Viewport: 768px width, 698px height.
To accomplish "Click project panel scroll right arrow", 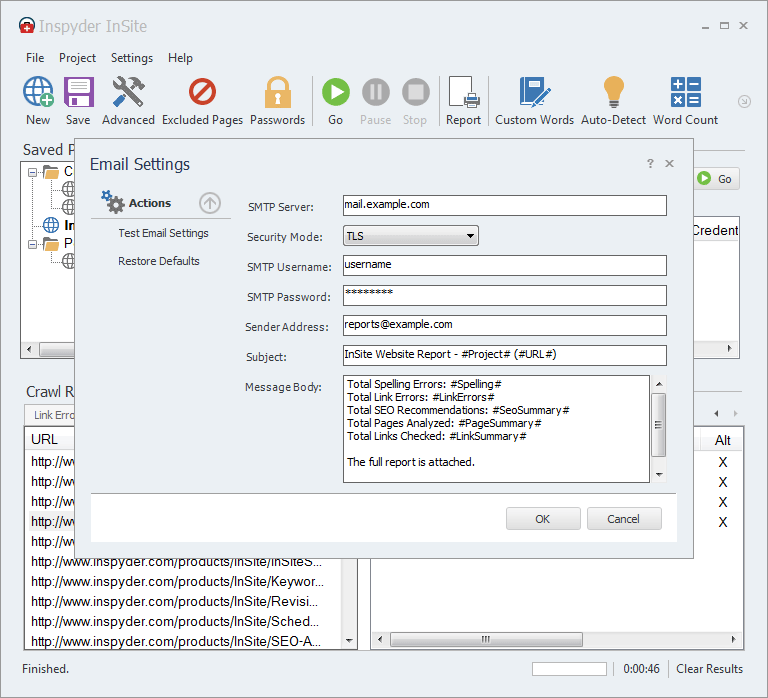I will click(730, 349).
